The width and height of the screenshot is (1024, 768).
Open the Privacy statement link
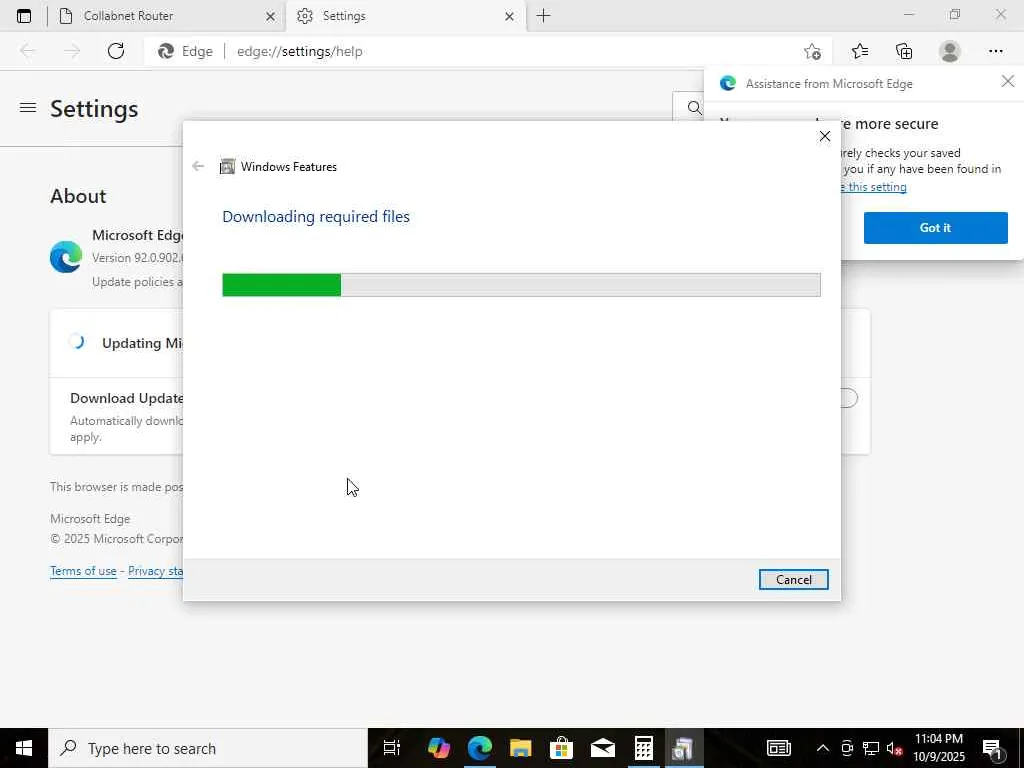(x=155, y=571)
